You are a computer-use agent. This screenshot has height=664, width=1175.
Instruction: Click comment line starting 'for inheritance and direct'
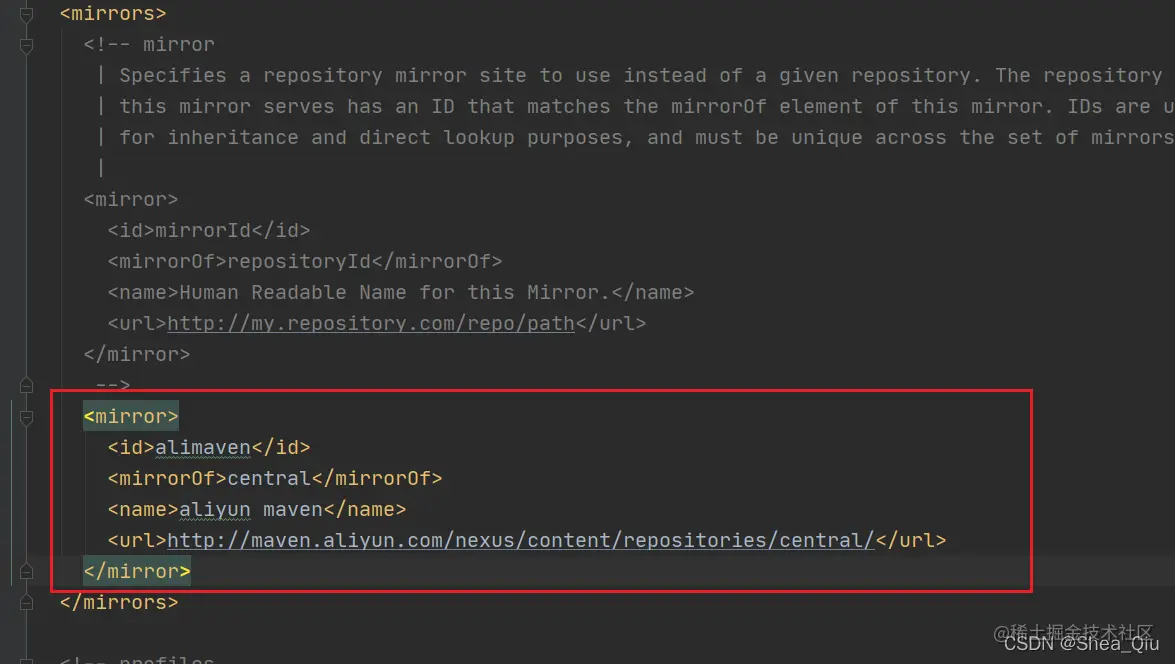tap(647, 138)
